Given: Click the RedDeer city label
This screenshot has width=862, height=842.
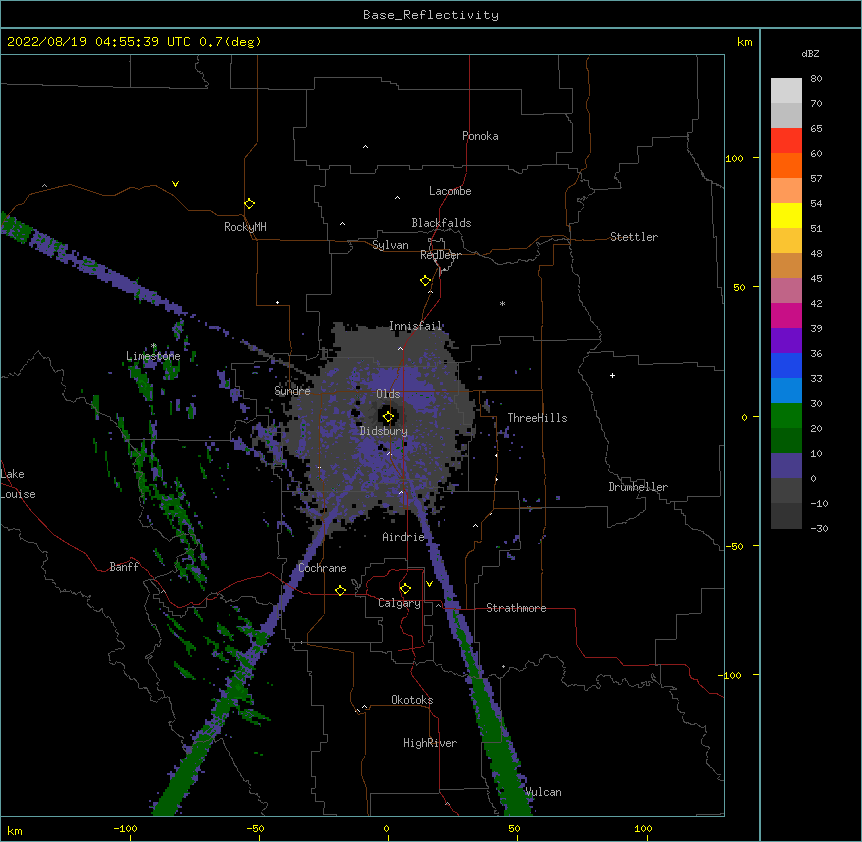Looking at the screenshot, I should tap(440, 255).
